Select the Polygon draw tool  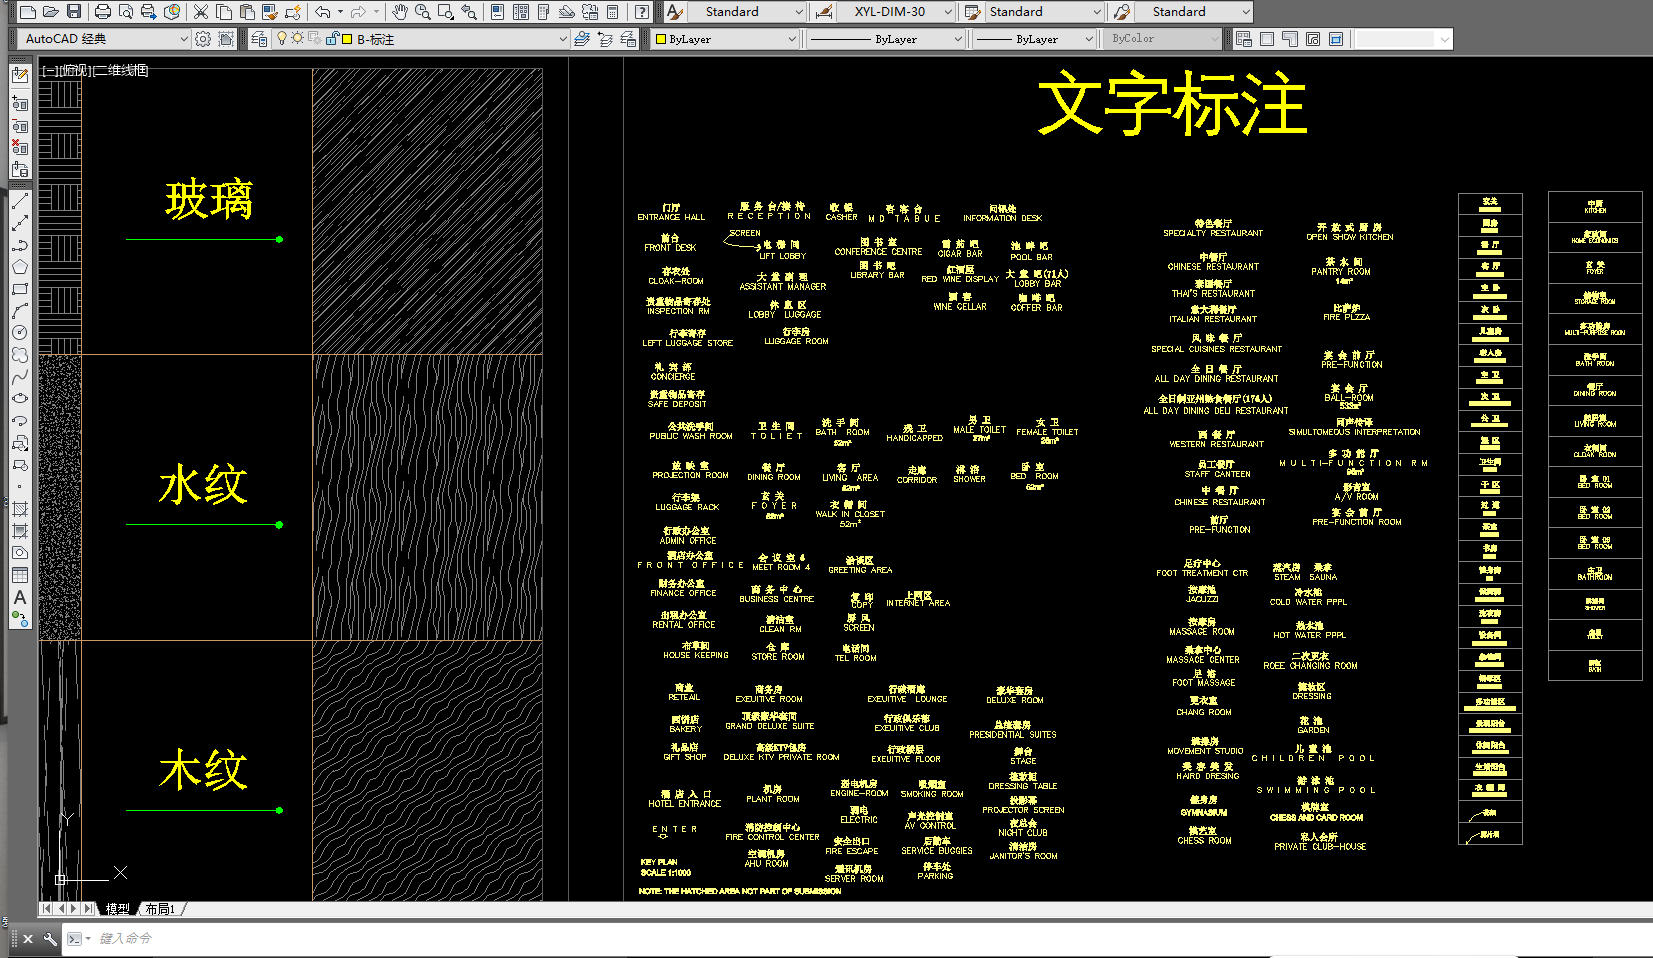[19, 267]
